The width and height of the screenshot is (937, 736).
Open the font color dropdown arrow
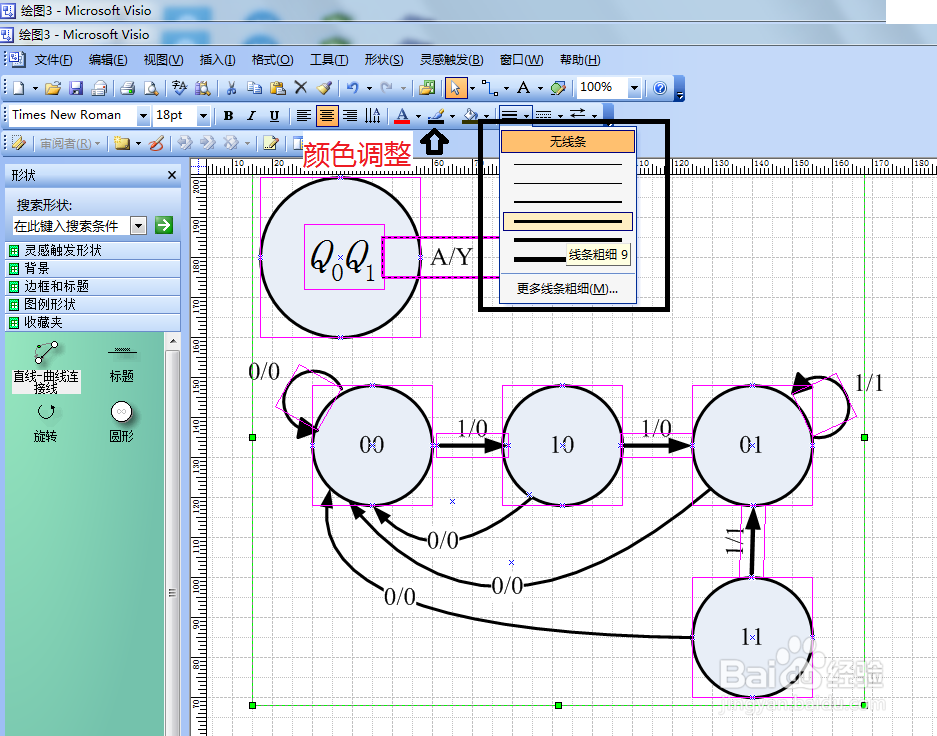click(x=418, y=116)
